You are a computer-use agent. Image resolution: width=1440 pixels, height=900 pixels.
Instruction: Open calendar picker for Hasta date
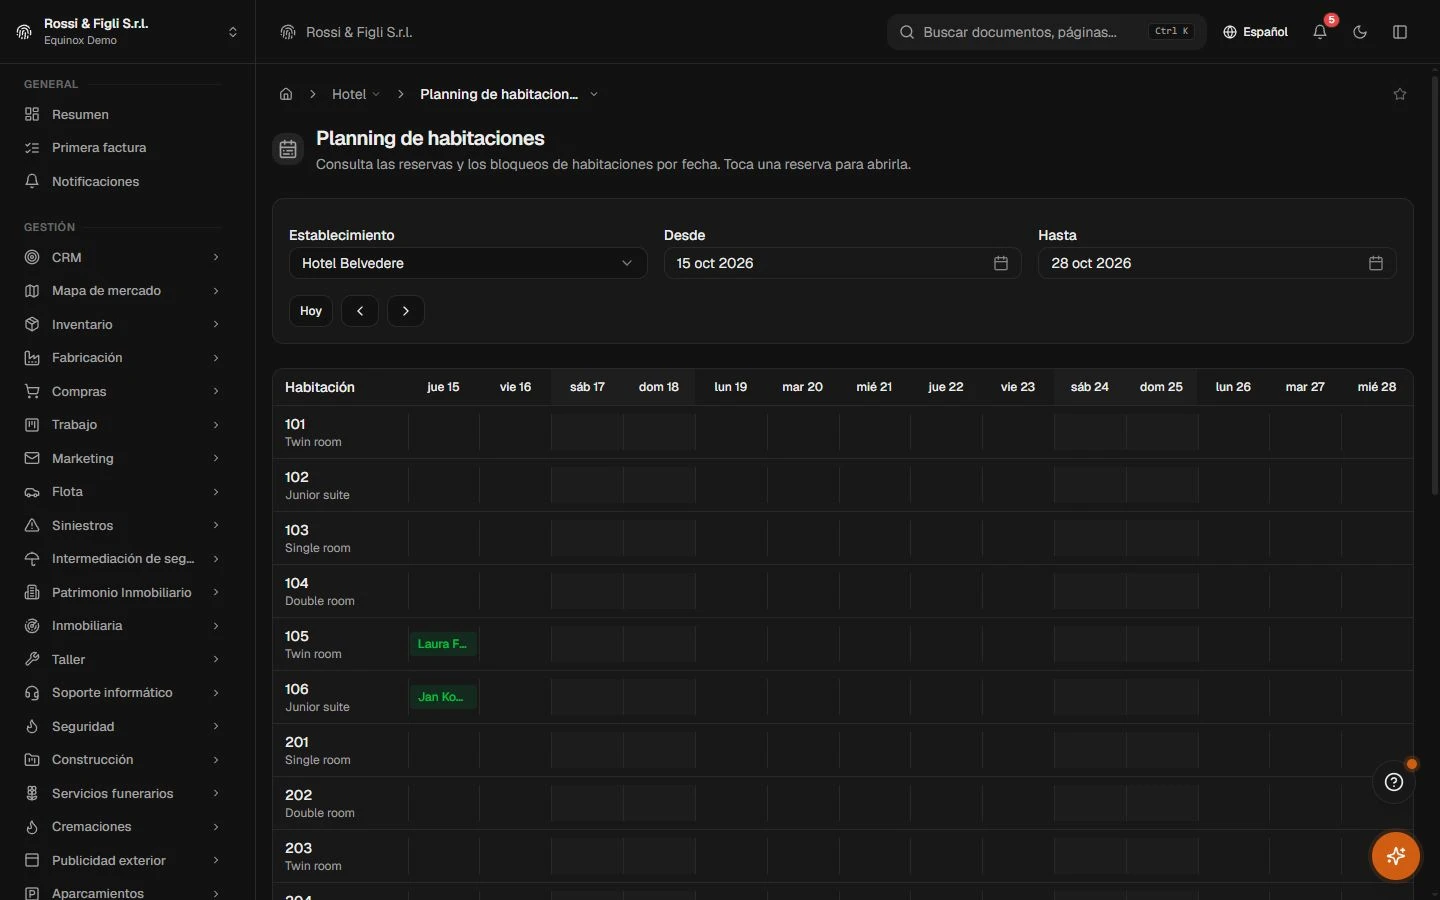tap(1375, 263)
